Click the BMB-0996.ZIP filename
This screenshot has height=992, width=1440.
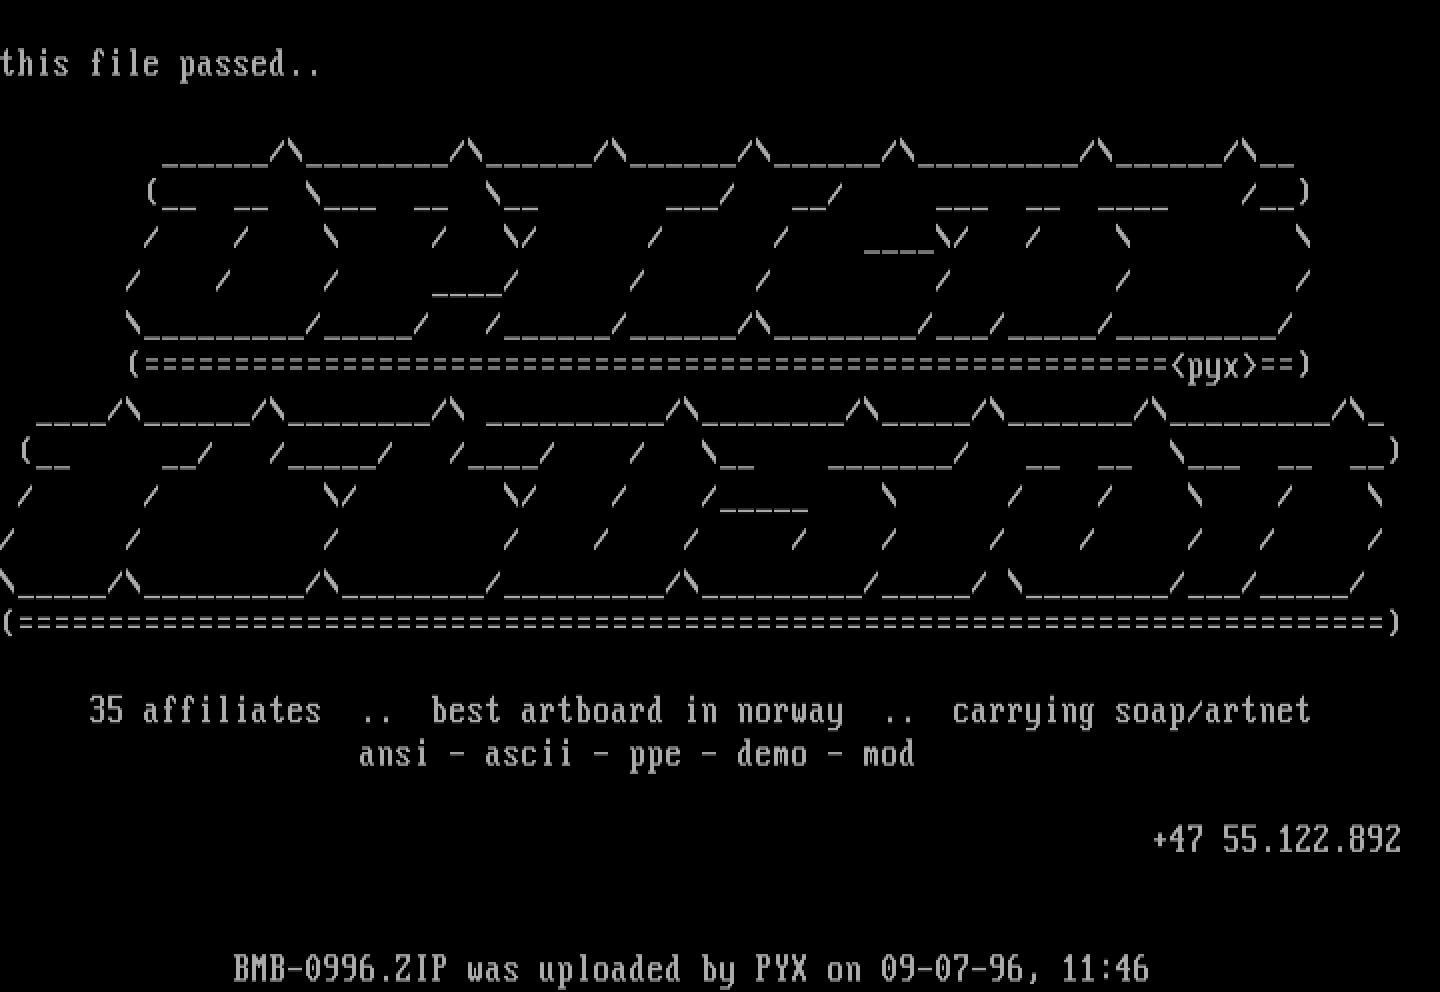(x=340, y=968)
